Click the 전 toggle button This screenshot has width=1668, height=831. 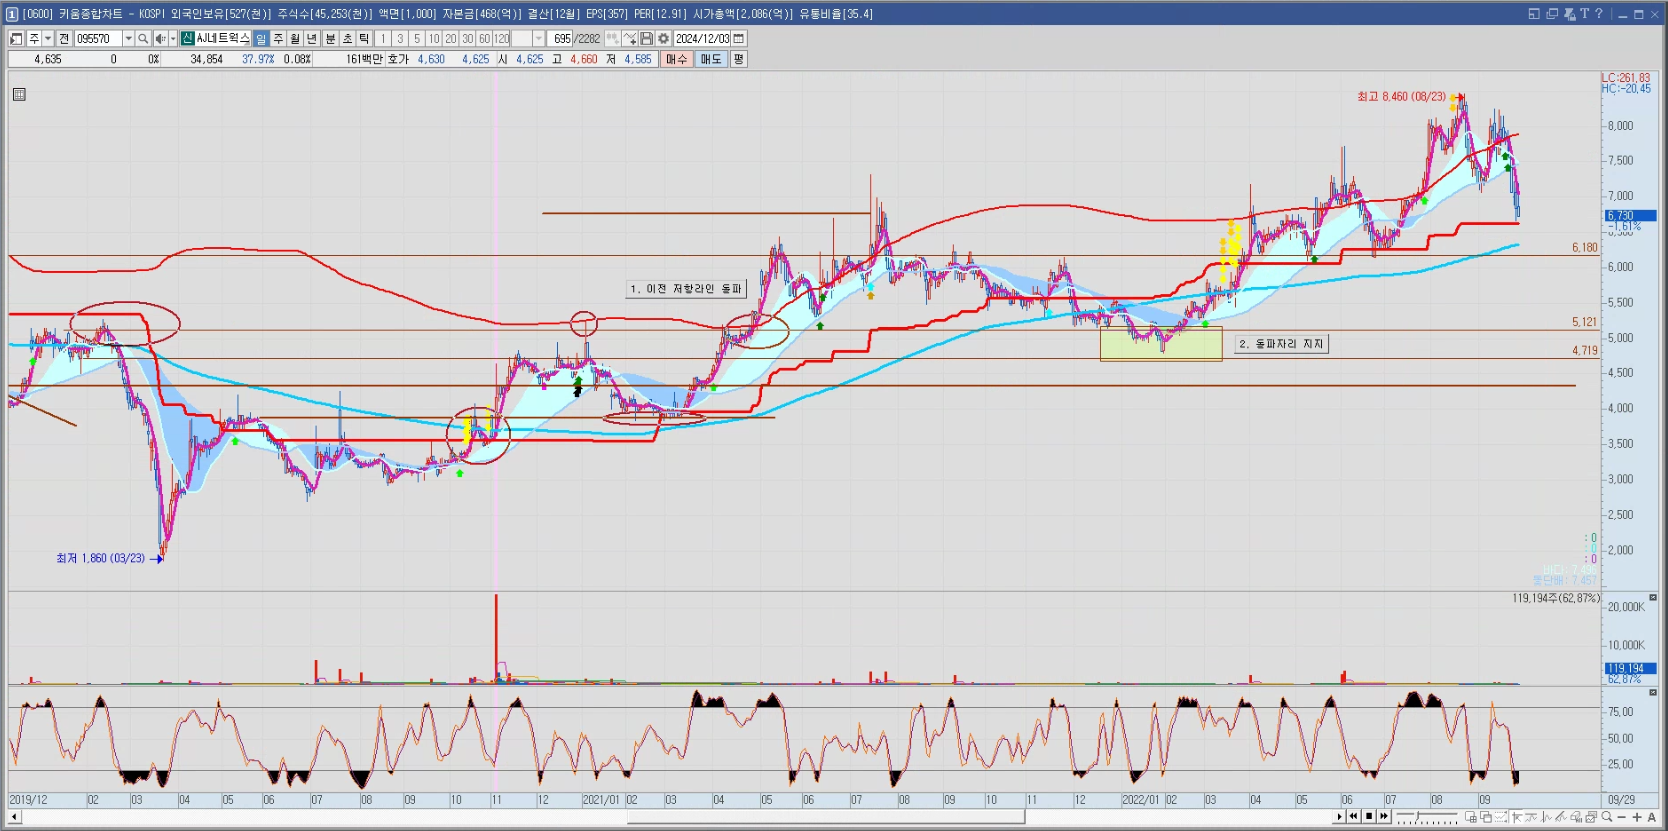(64, 38)
